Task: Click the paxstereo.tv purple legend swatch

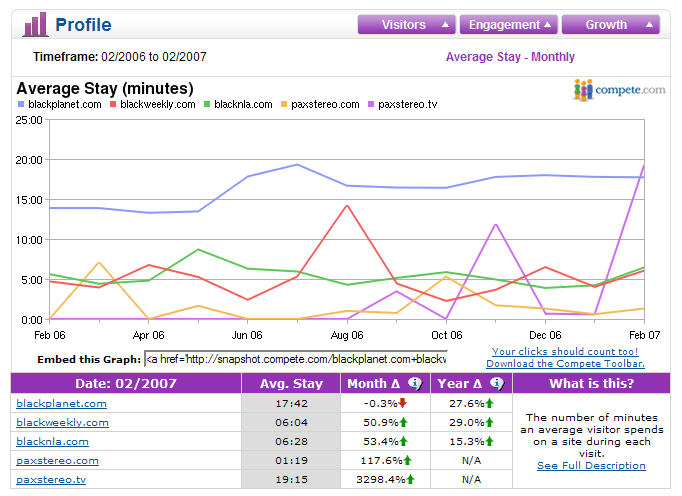Action: click(371, 104)
